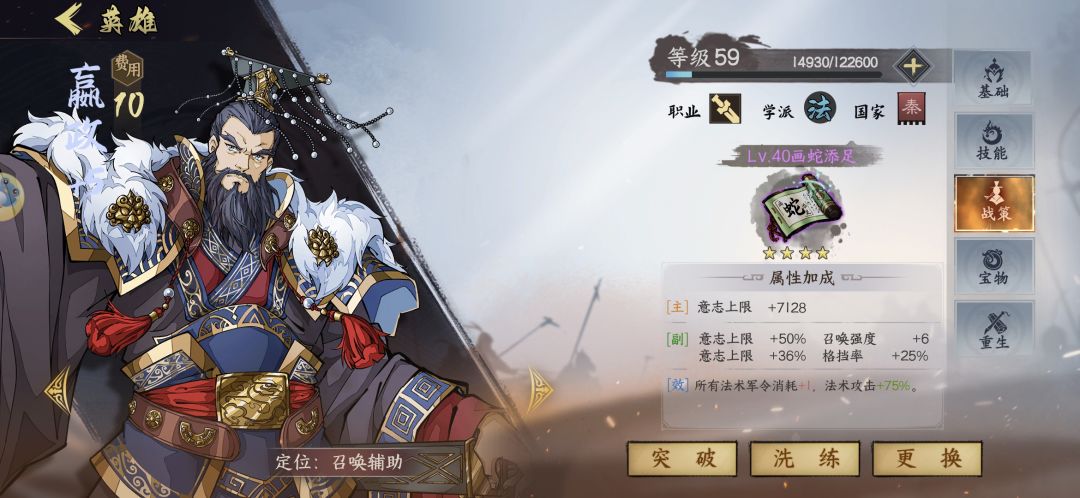The width and height of the screenshot is (1080, 498).
Task: Select the 战策 tab
Action: (x=994, y=203)
